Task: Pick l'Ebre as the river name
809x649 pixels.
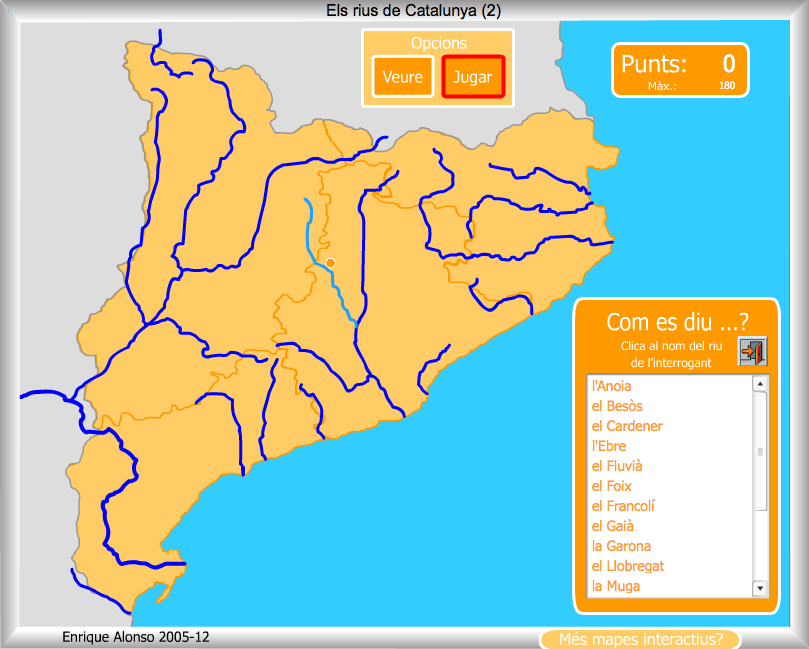Action: pos(611,446)
